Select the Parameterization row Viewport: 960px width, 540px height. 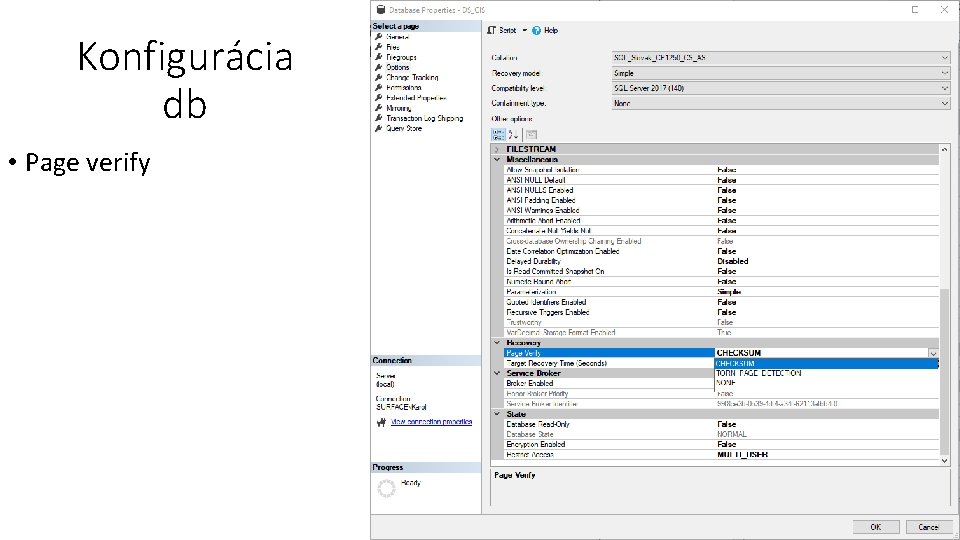[721, 292]
